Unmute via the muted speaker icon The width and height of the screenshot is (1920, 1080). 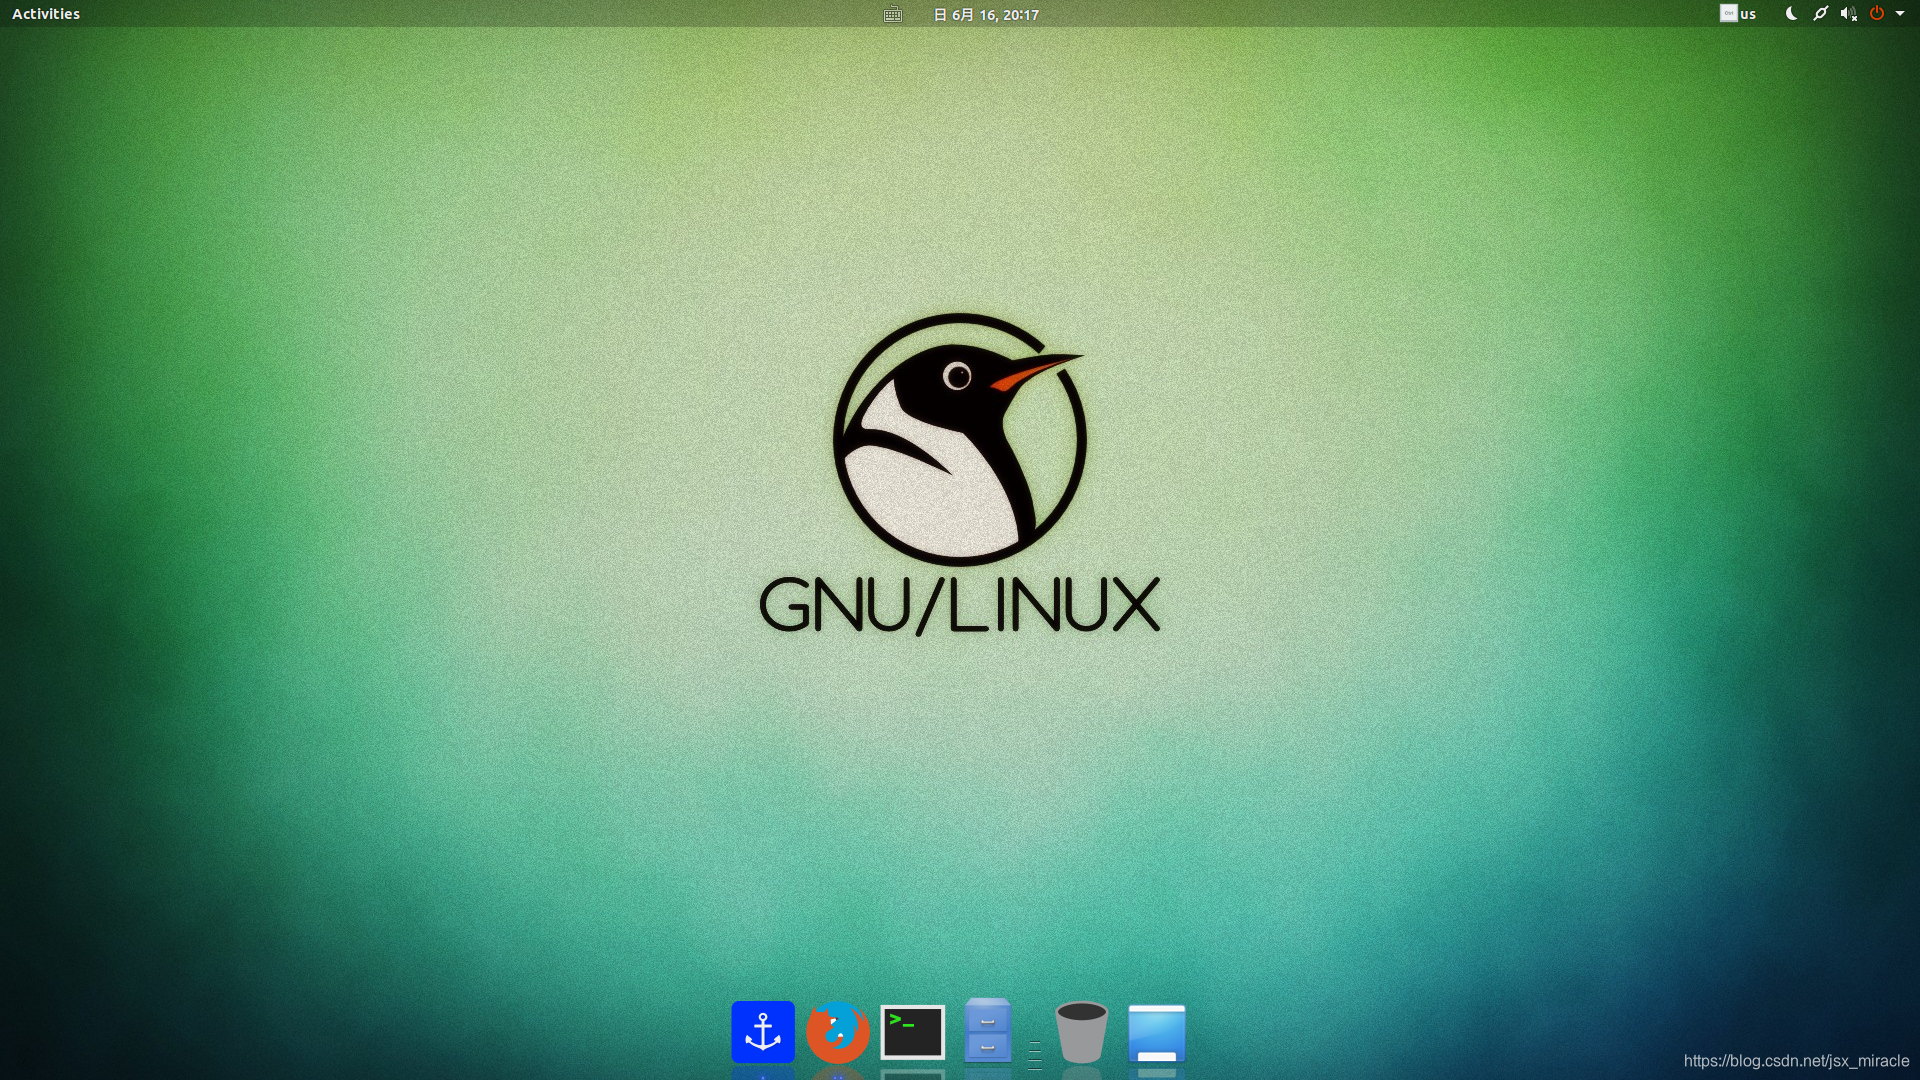(x=1848, y=14)
